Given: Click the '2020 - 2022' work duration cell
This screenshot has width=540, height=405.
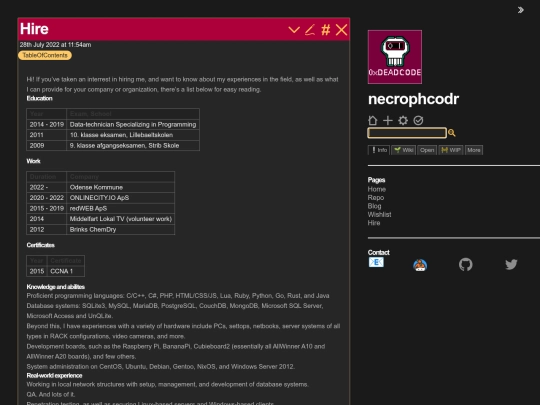Looking at the screenshot, I should click(x=46, y=198).
